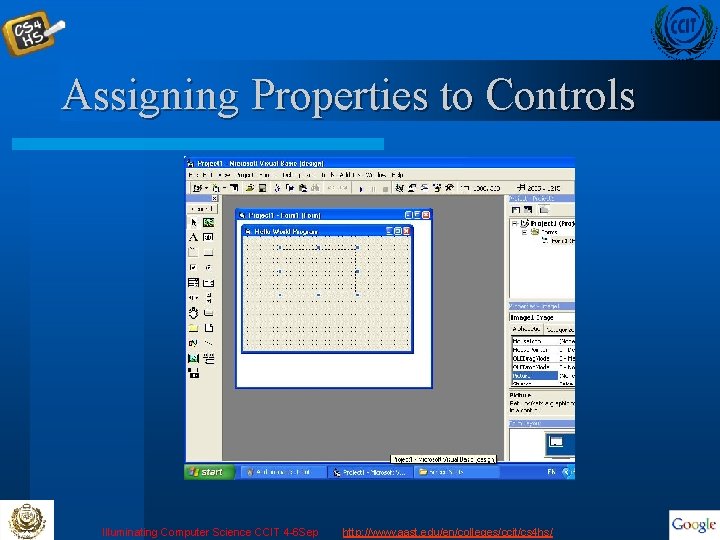
Task: Click the General tab in the toolbox
Action: (202, 209)
